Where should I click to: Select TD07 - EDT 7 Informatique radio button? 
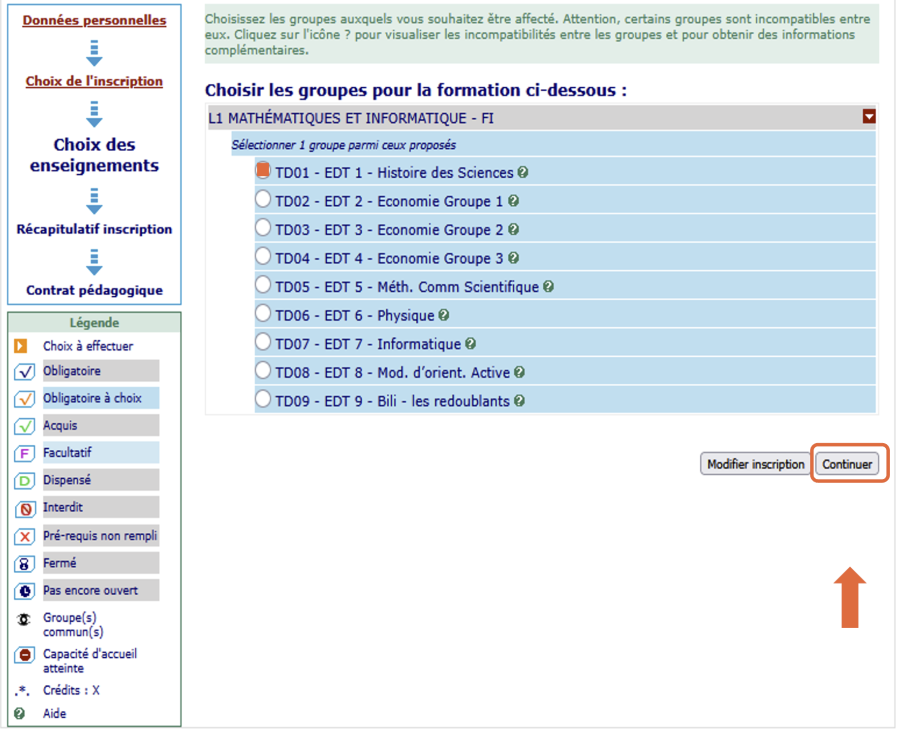(x=263, y=341)
